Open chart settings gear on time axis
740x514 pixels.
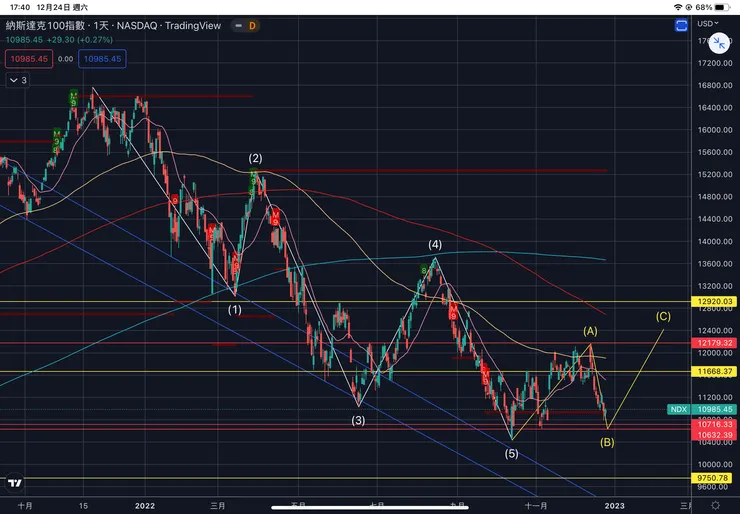(x=715, y=506)
